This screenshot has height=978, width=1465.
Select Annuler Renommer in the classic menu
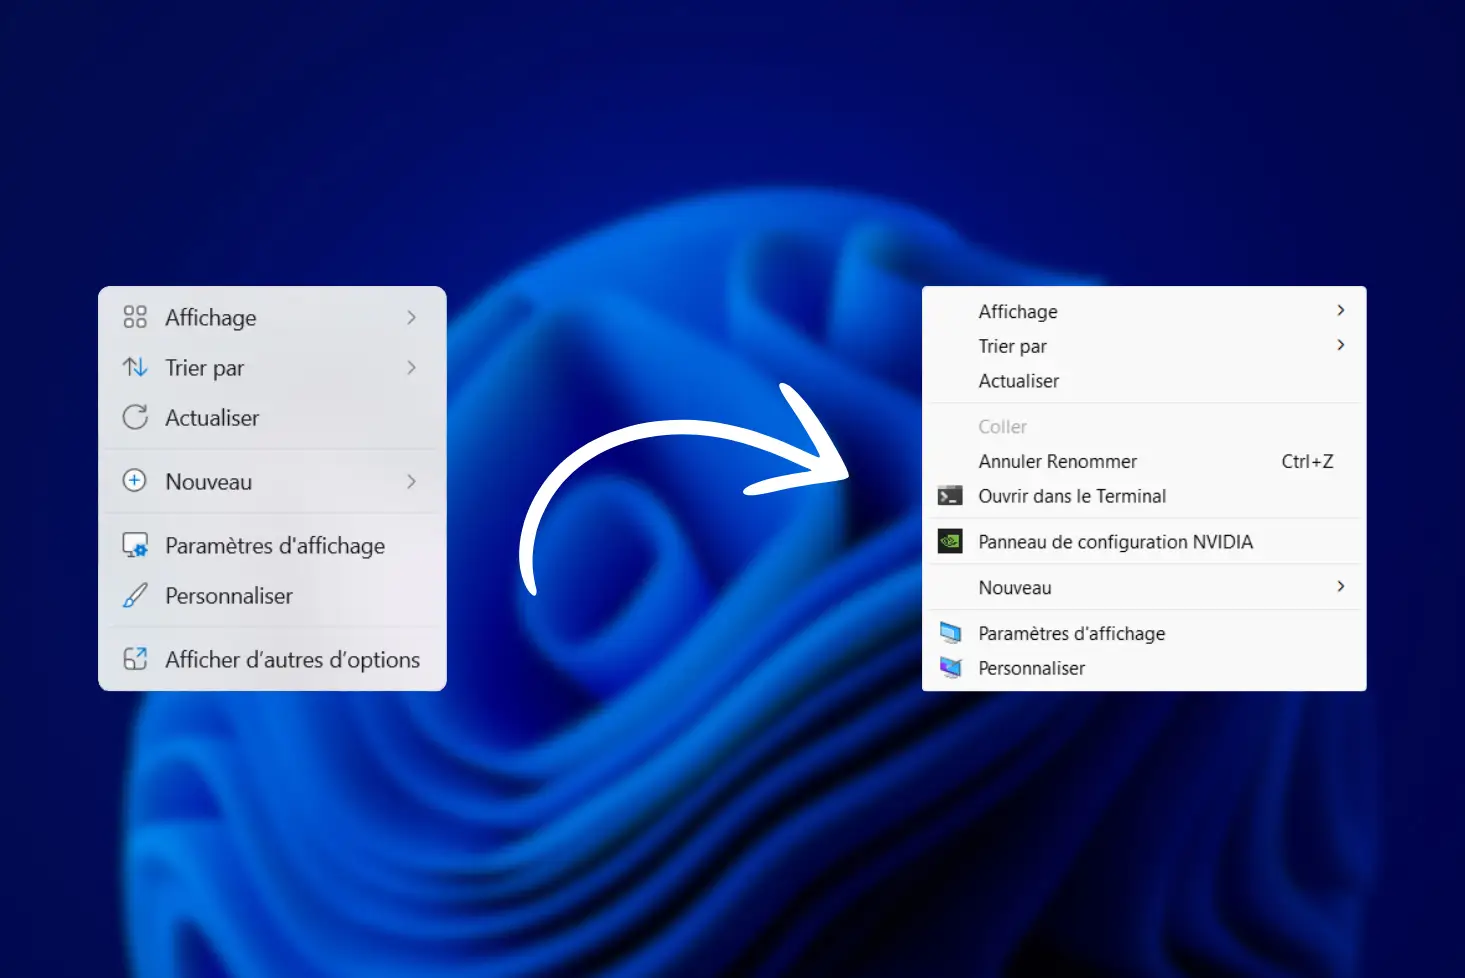(x=1057, y=461)
